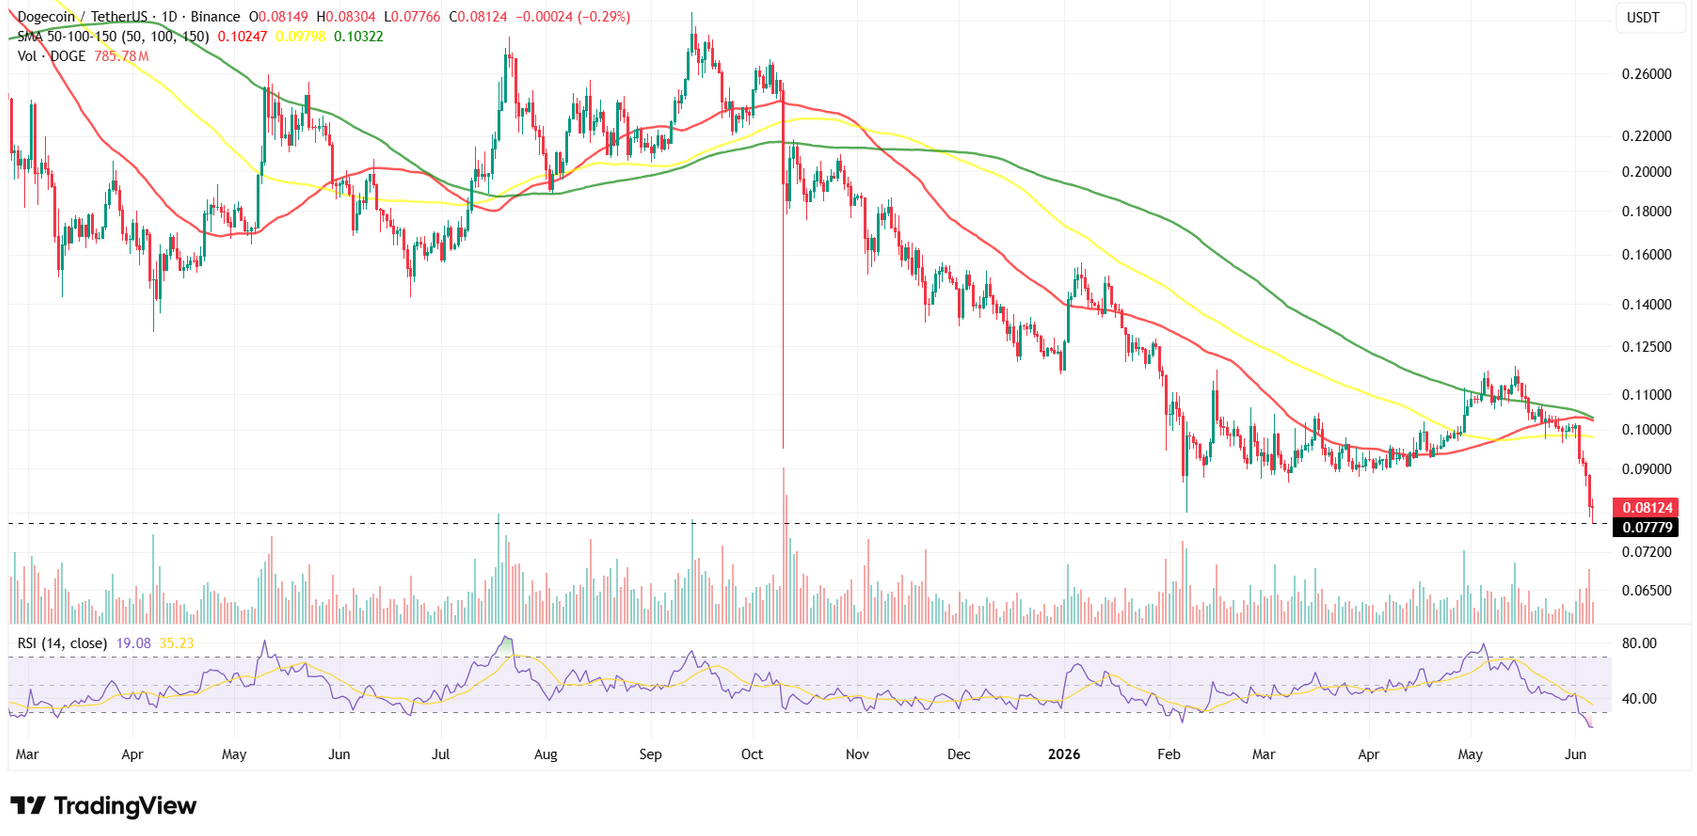
Task: Select the RSI (14, close) indicator legend
Action: coord(62,643)
